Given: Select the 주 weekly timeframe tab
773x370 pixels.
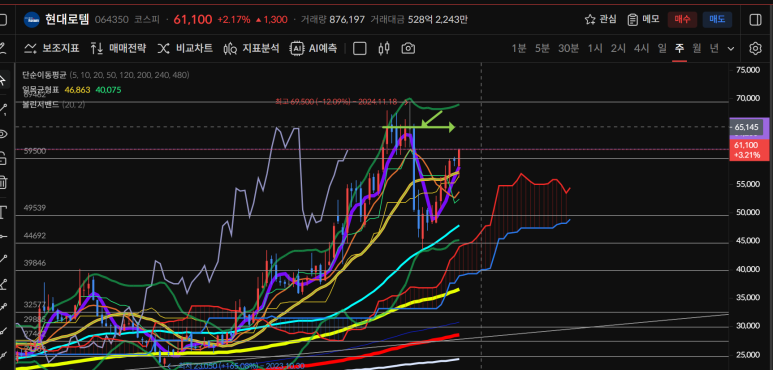Looking at the screenshot, I should tap(679, 48).
